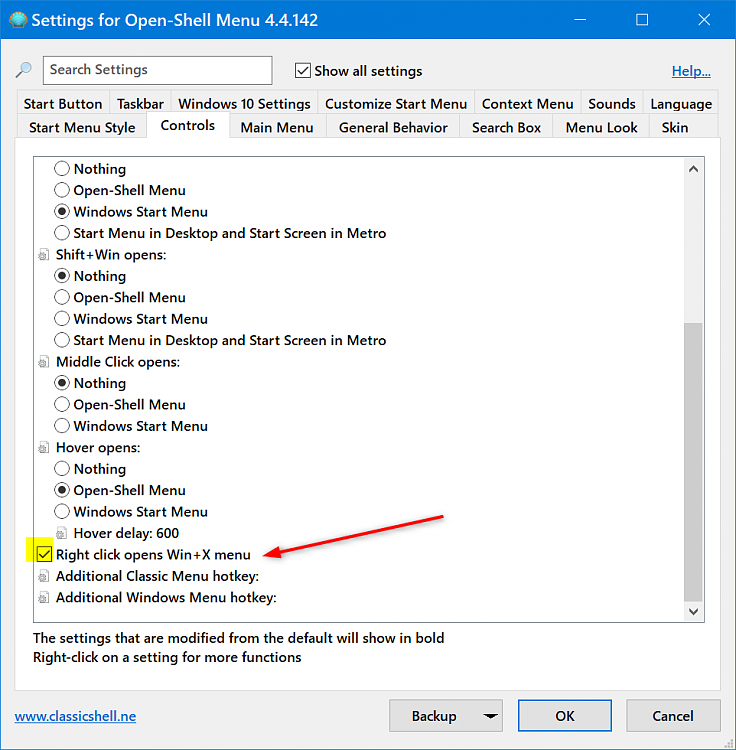
Task: Click scrollbar down arrow in settings list
Action: click(x=693, y=611)
